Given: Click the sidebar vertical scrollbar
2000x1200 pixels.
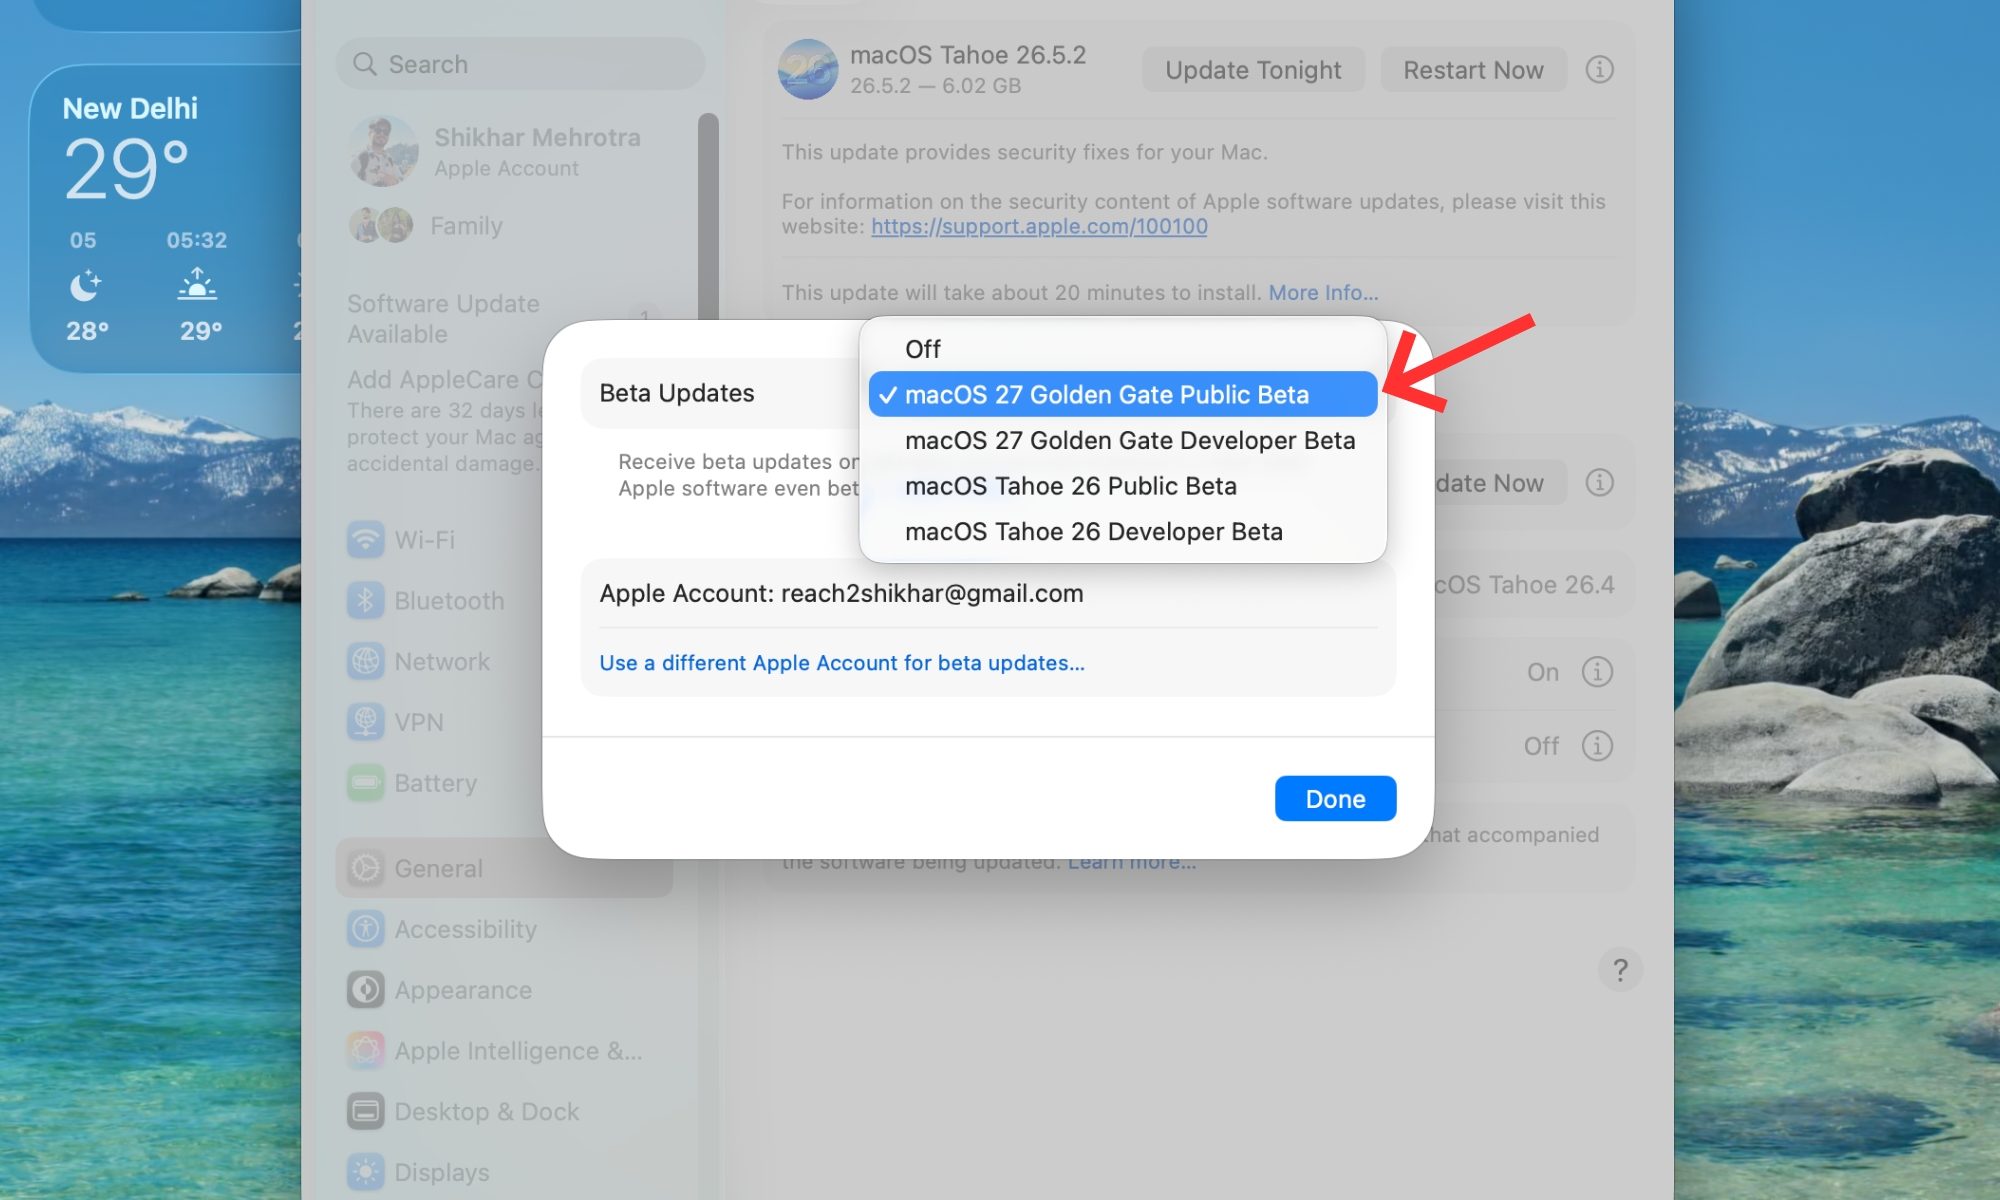Looking at the screenshot, I should (708, 215).
